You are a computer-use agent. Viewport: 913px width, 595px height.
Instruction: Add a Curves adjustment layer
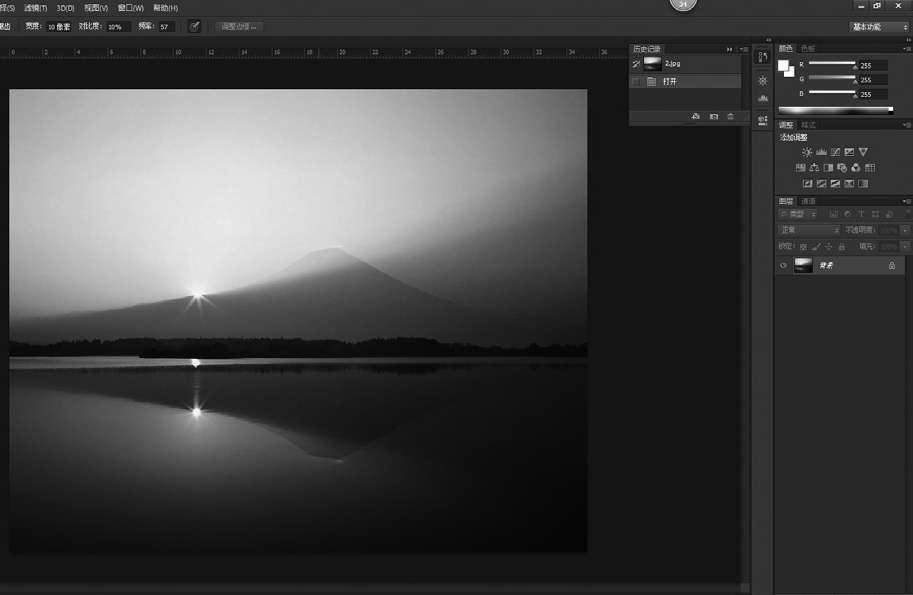coord(835,152)
